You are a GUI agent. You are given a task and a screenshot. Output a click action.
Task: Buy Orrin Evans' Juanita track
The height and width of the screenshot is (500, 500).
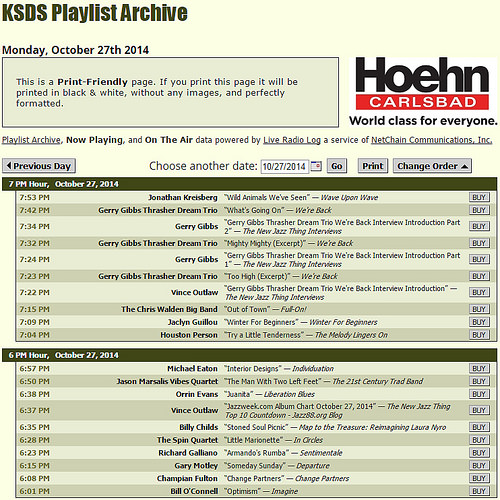(x=479, y=394)
